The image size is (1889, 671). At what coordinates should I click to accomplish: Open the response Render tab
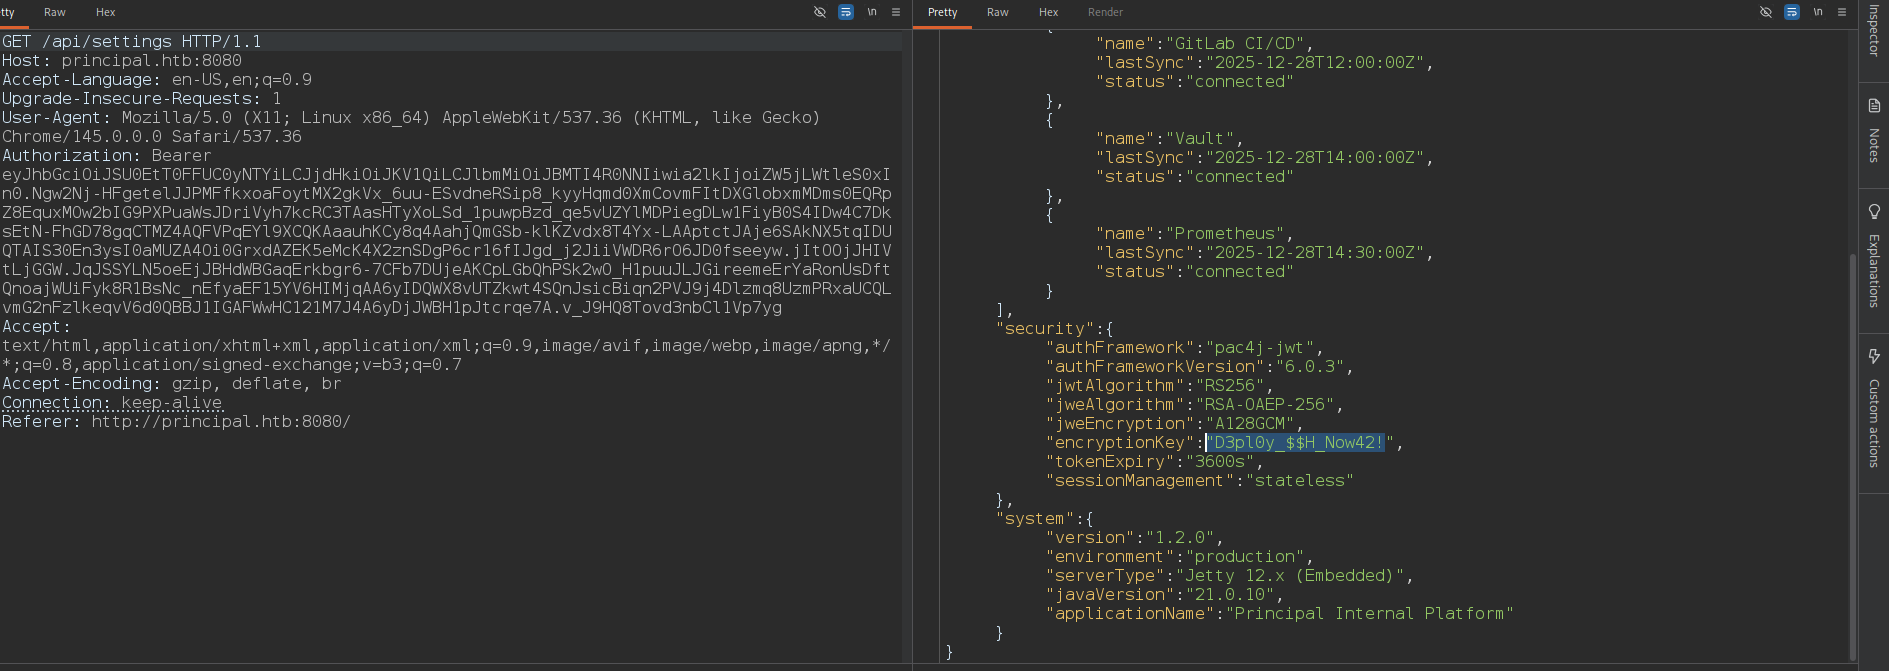click(1105, 12)
